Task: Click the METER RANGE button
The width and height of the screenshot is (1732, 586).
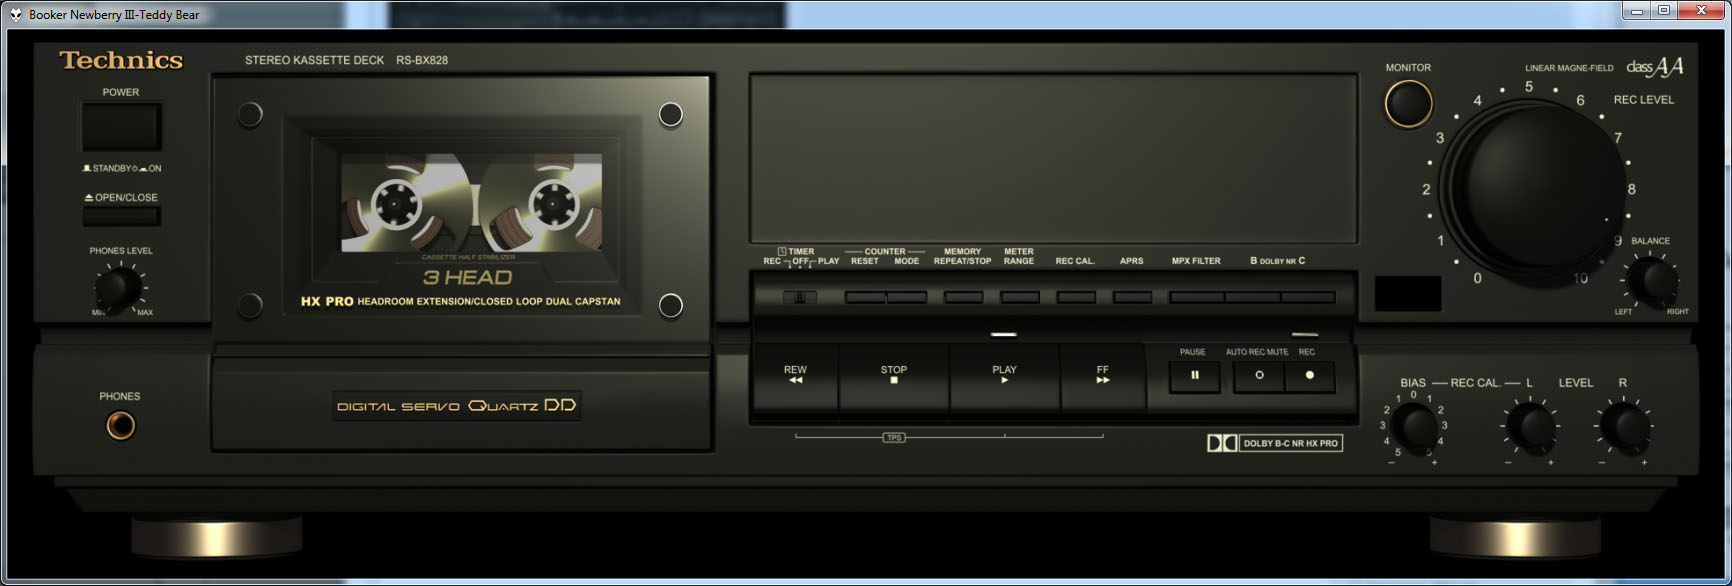Action: point(1020,297)
